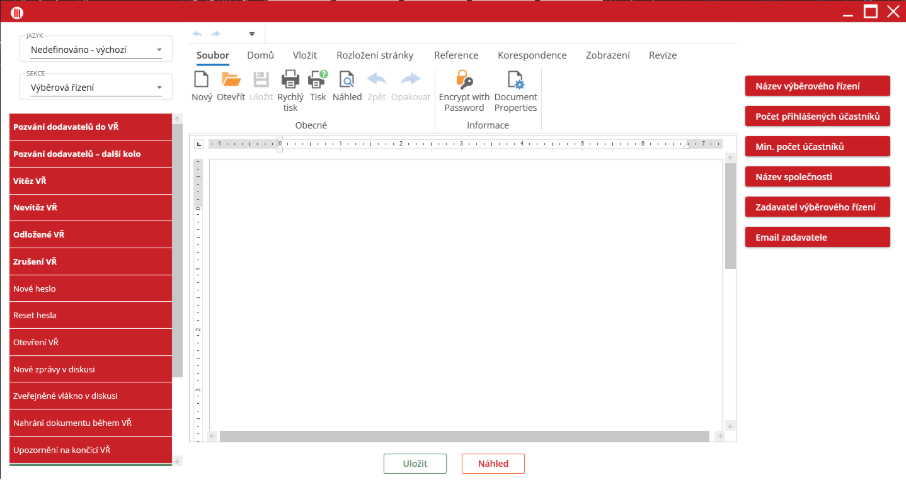Viewport: 906px width, 480px height.
Task: Open the Tisk print dialog icon
Action: tap(318, 81)
